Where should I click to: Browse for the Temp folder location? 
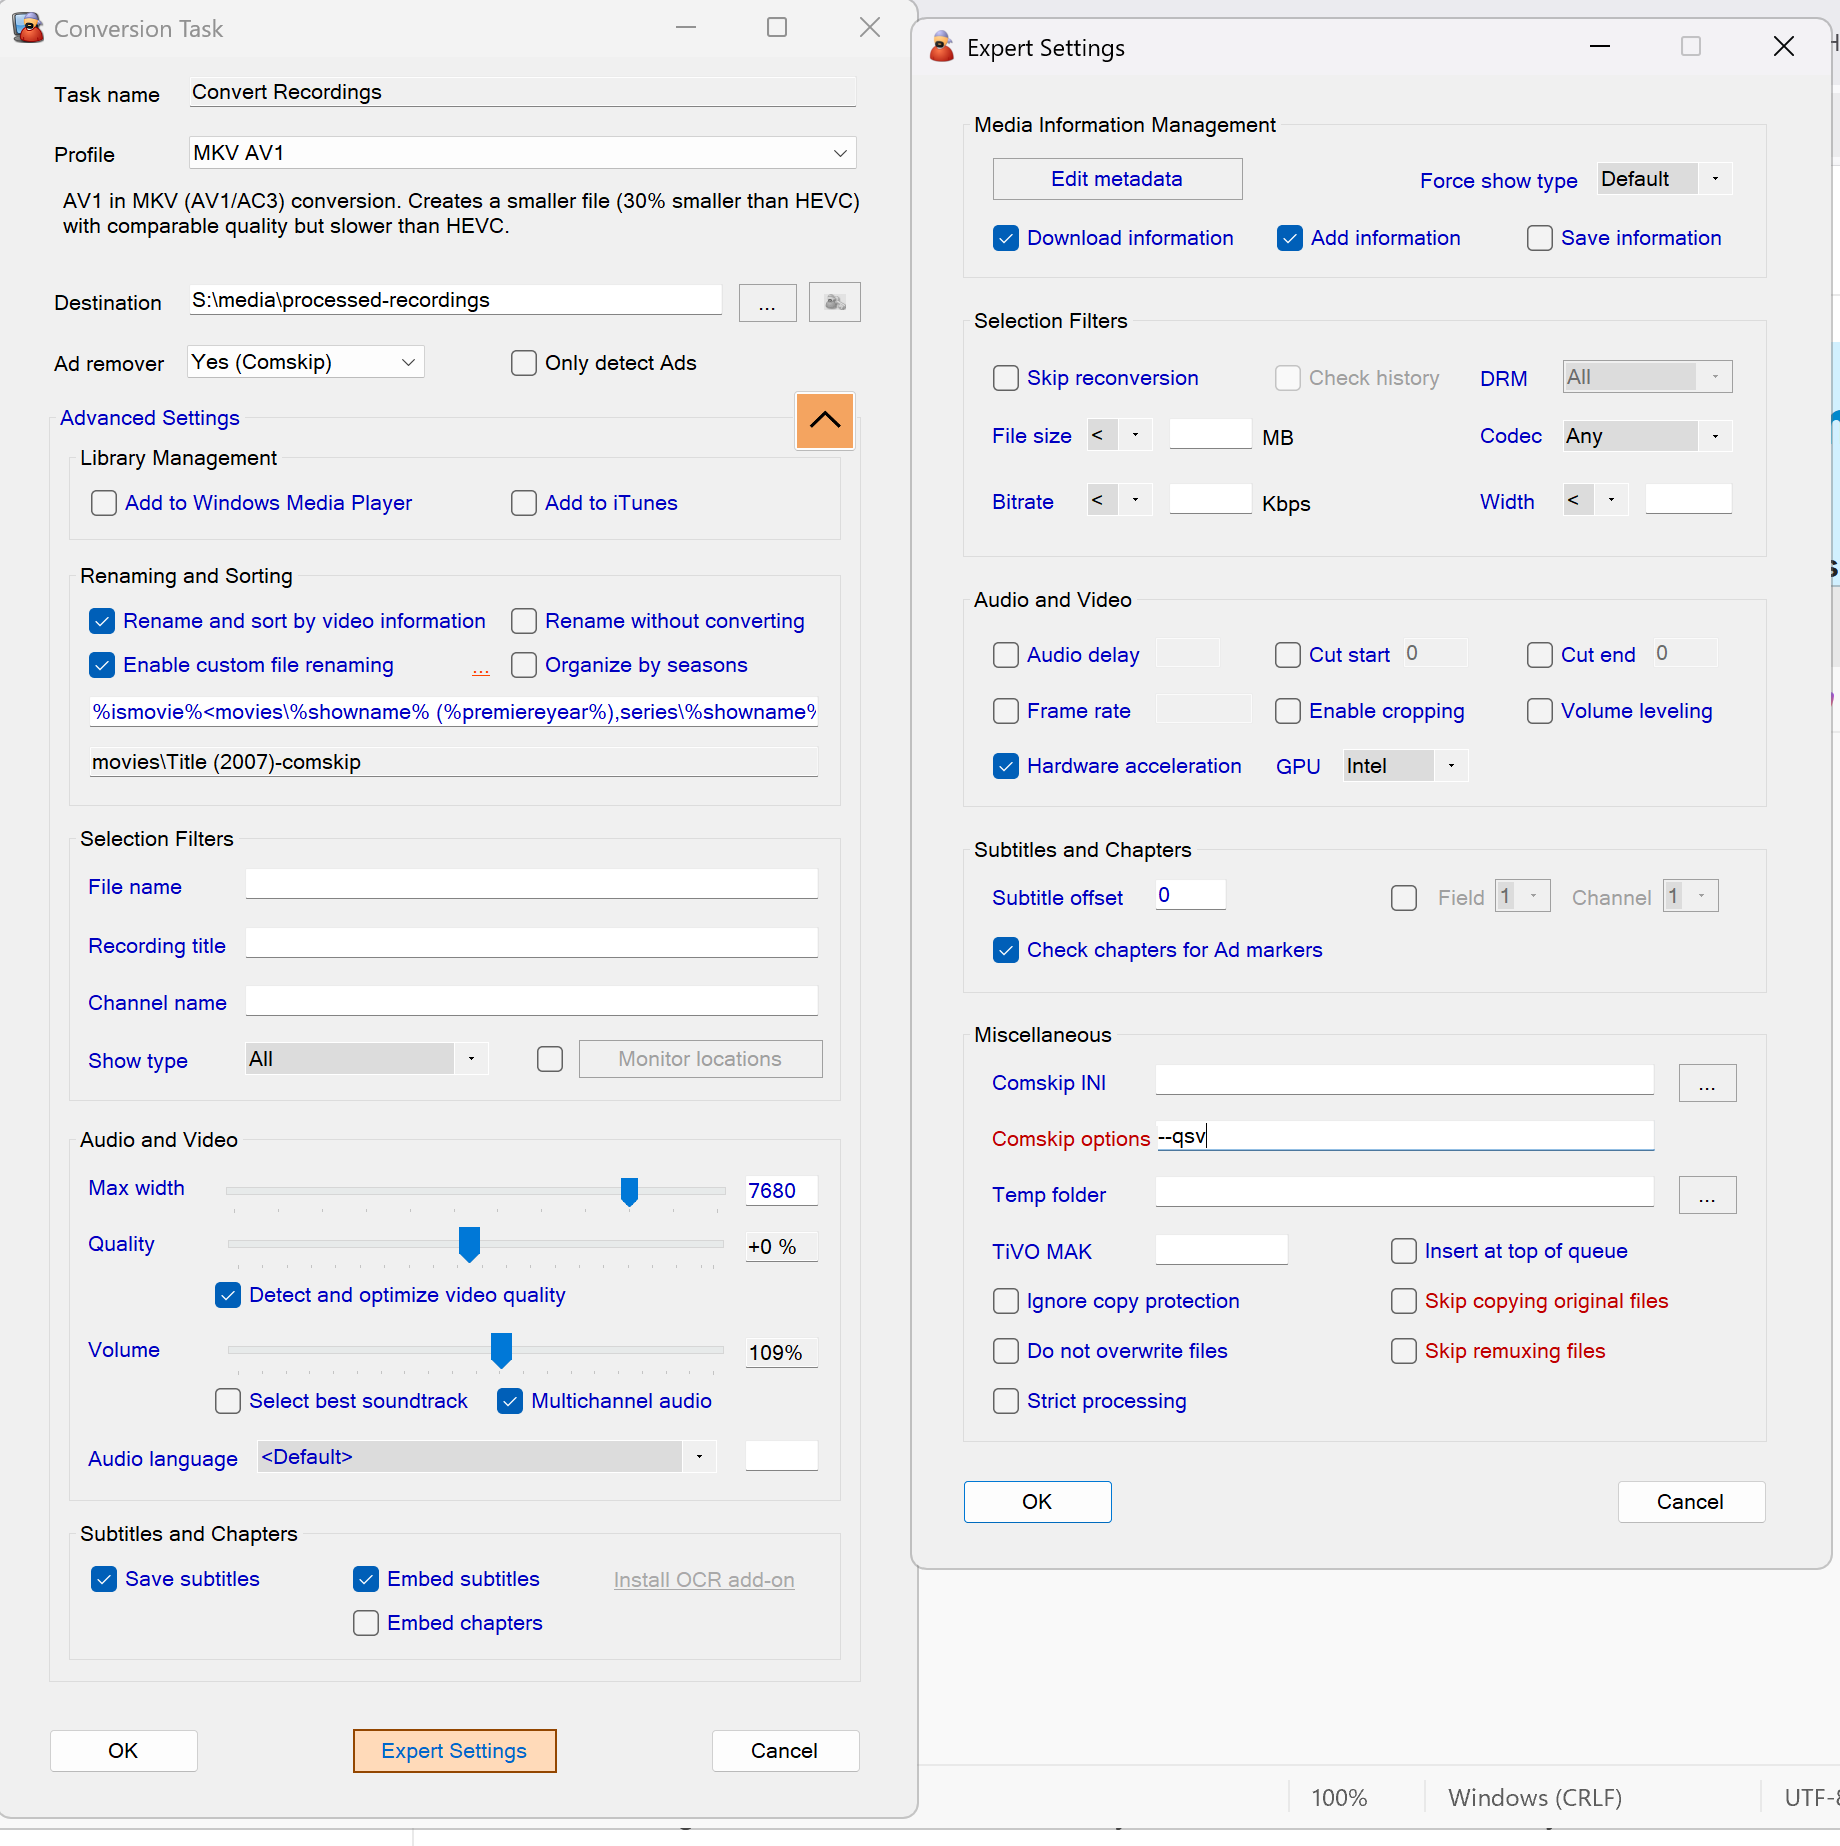coord(1706,1196)
